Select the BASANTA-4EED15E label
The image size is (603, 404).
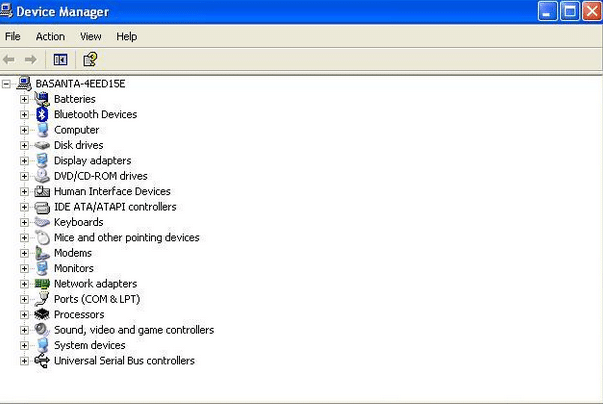80,84
